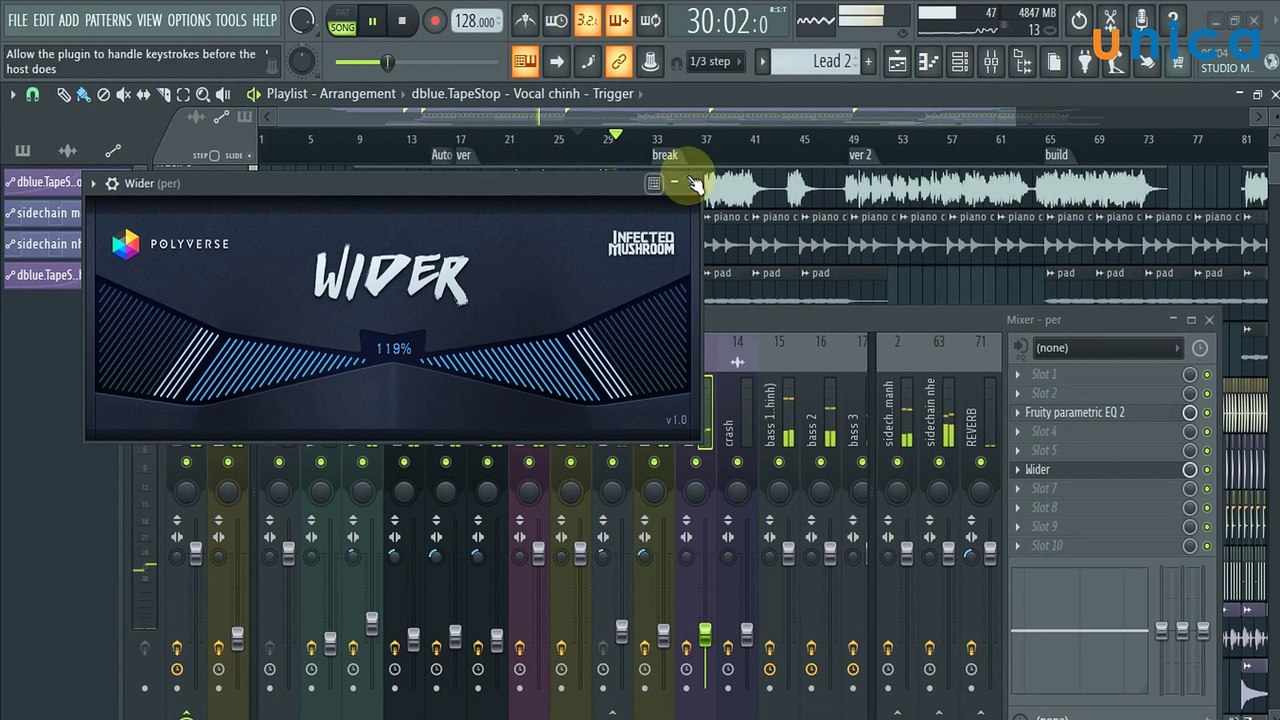Open the audio editor scissors icon
The height and width of the screenshot is (720, 1280).
1109,20
